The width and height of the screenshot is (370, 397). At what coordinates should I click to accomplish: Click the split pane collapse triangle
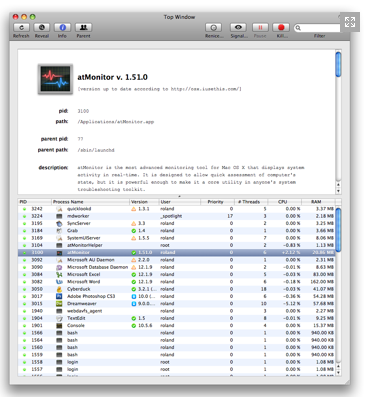click(179, 196)
